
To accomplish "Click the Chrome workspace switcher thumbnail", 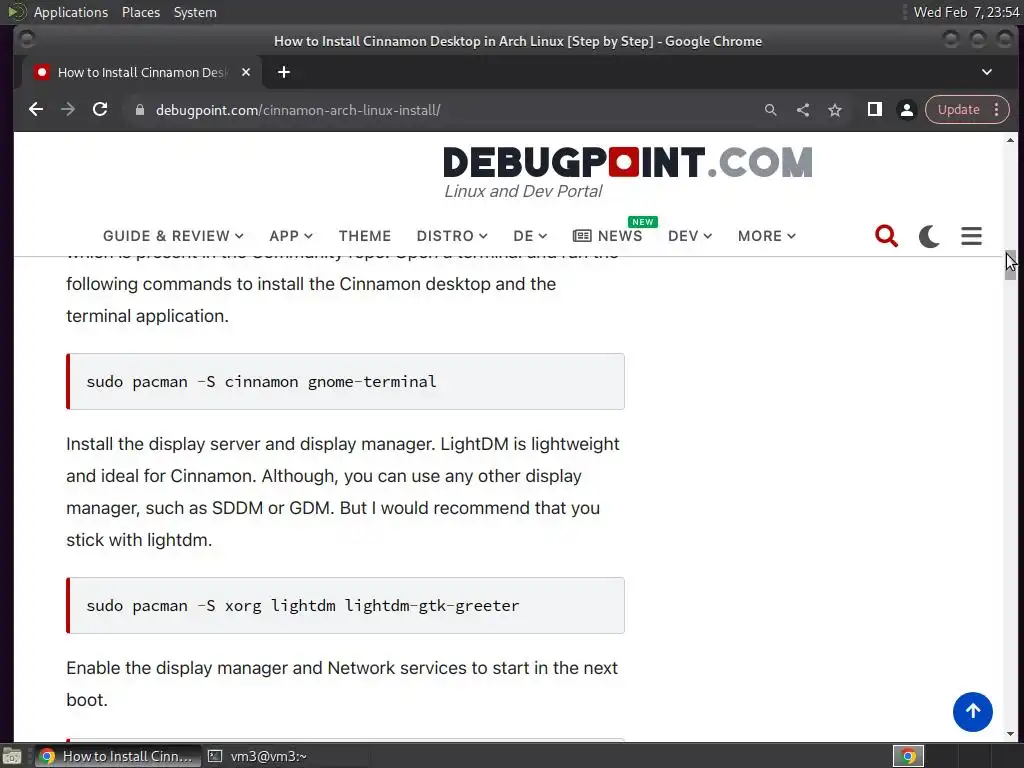I will [x=908, y=756].
